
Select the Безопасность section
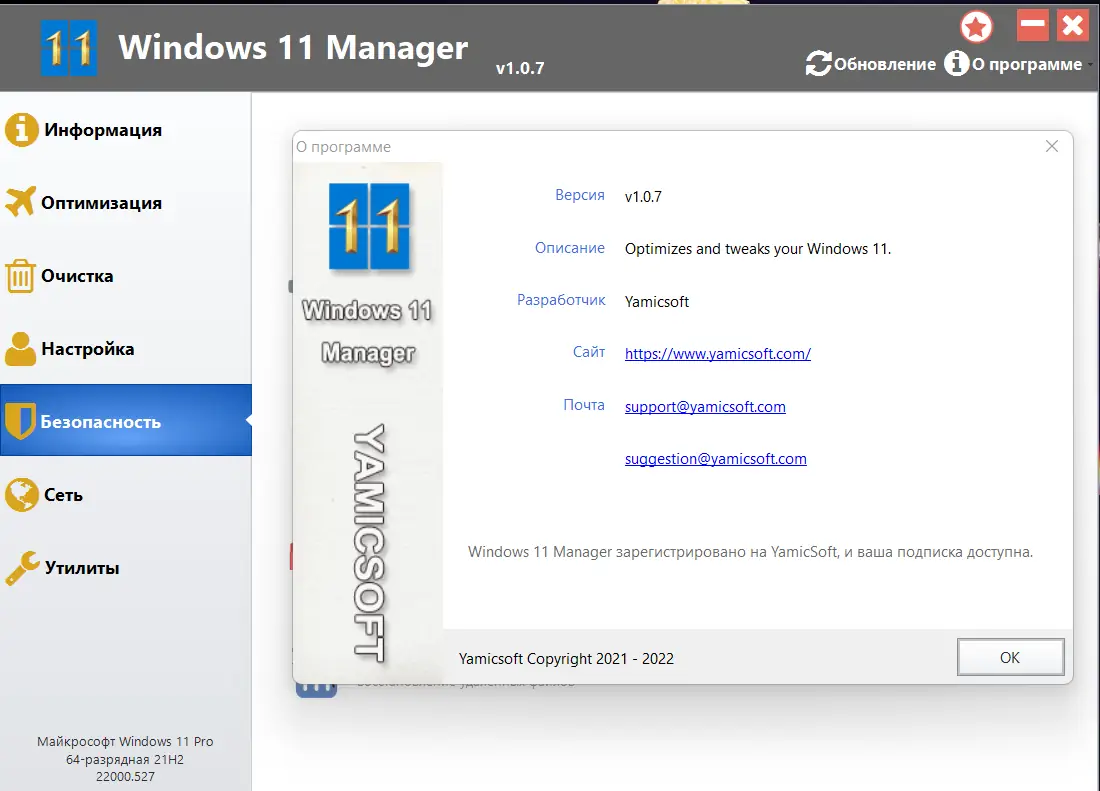tap(126, 421)
